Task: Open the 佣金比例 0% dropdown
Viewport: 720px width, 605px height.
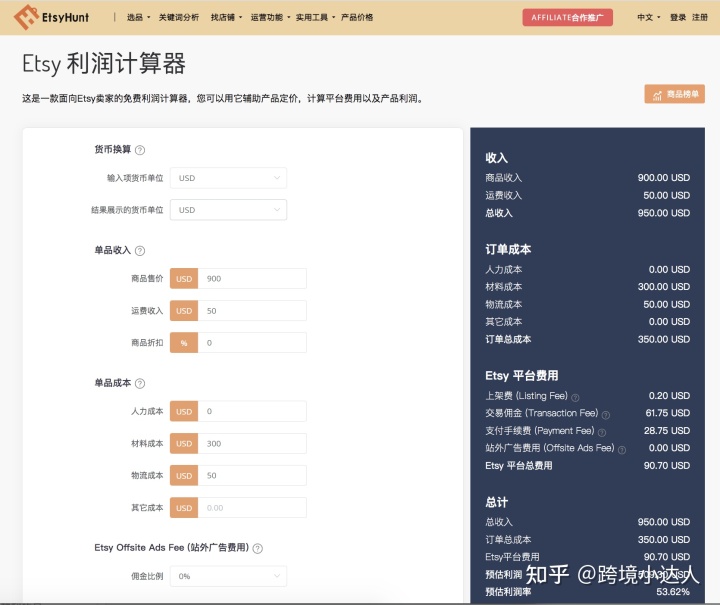Action: (x=228, y=576)
